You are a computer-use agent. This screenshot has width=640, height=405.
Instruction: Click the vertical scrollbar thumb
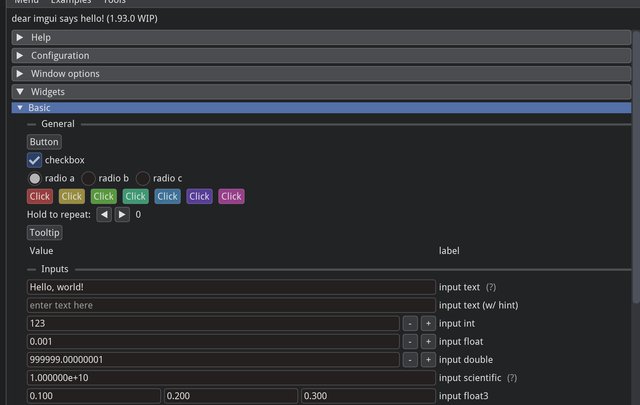[x=636, y=167]
